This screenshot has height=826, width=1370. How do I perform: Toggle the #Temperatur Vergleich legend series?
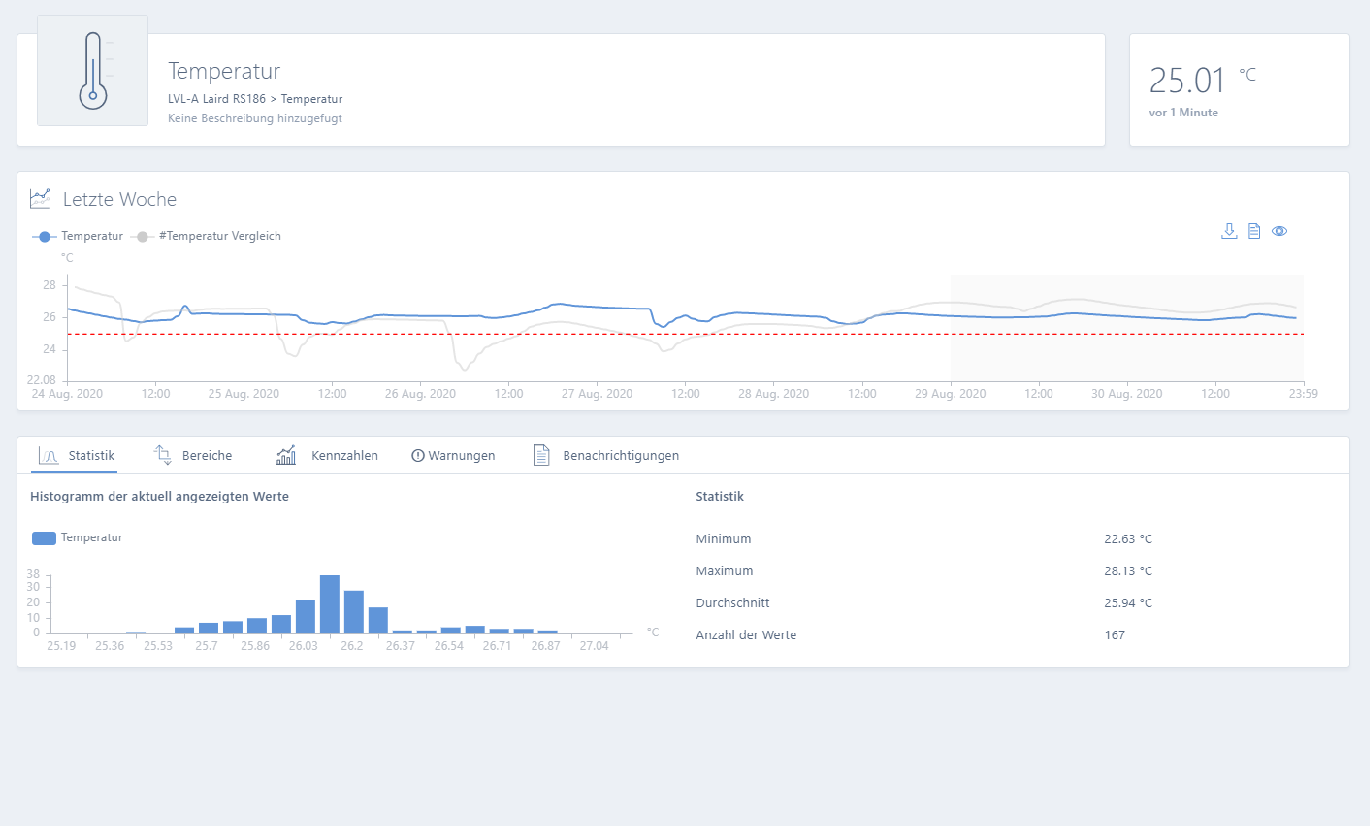(208, 237)
